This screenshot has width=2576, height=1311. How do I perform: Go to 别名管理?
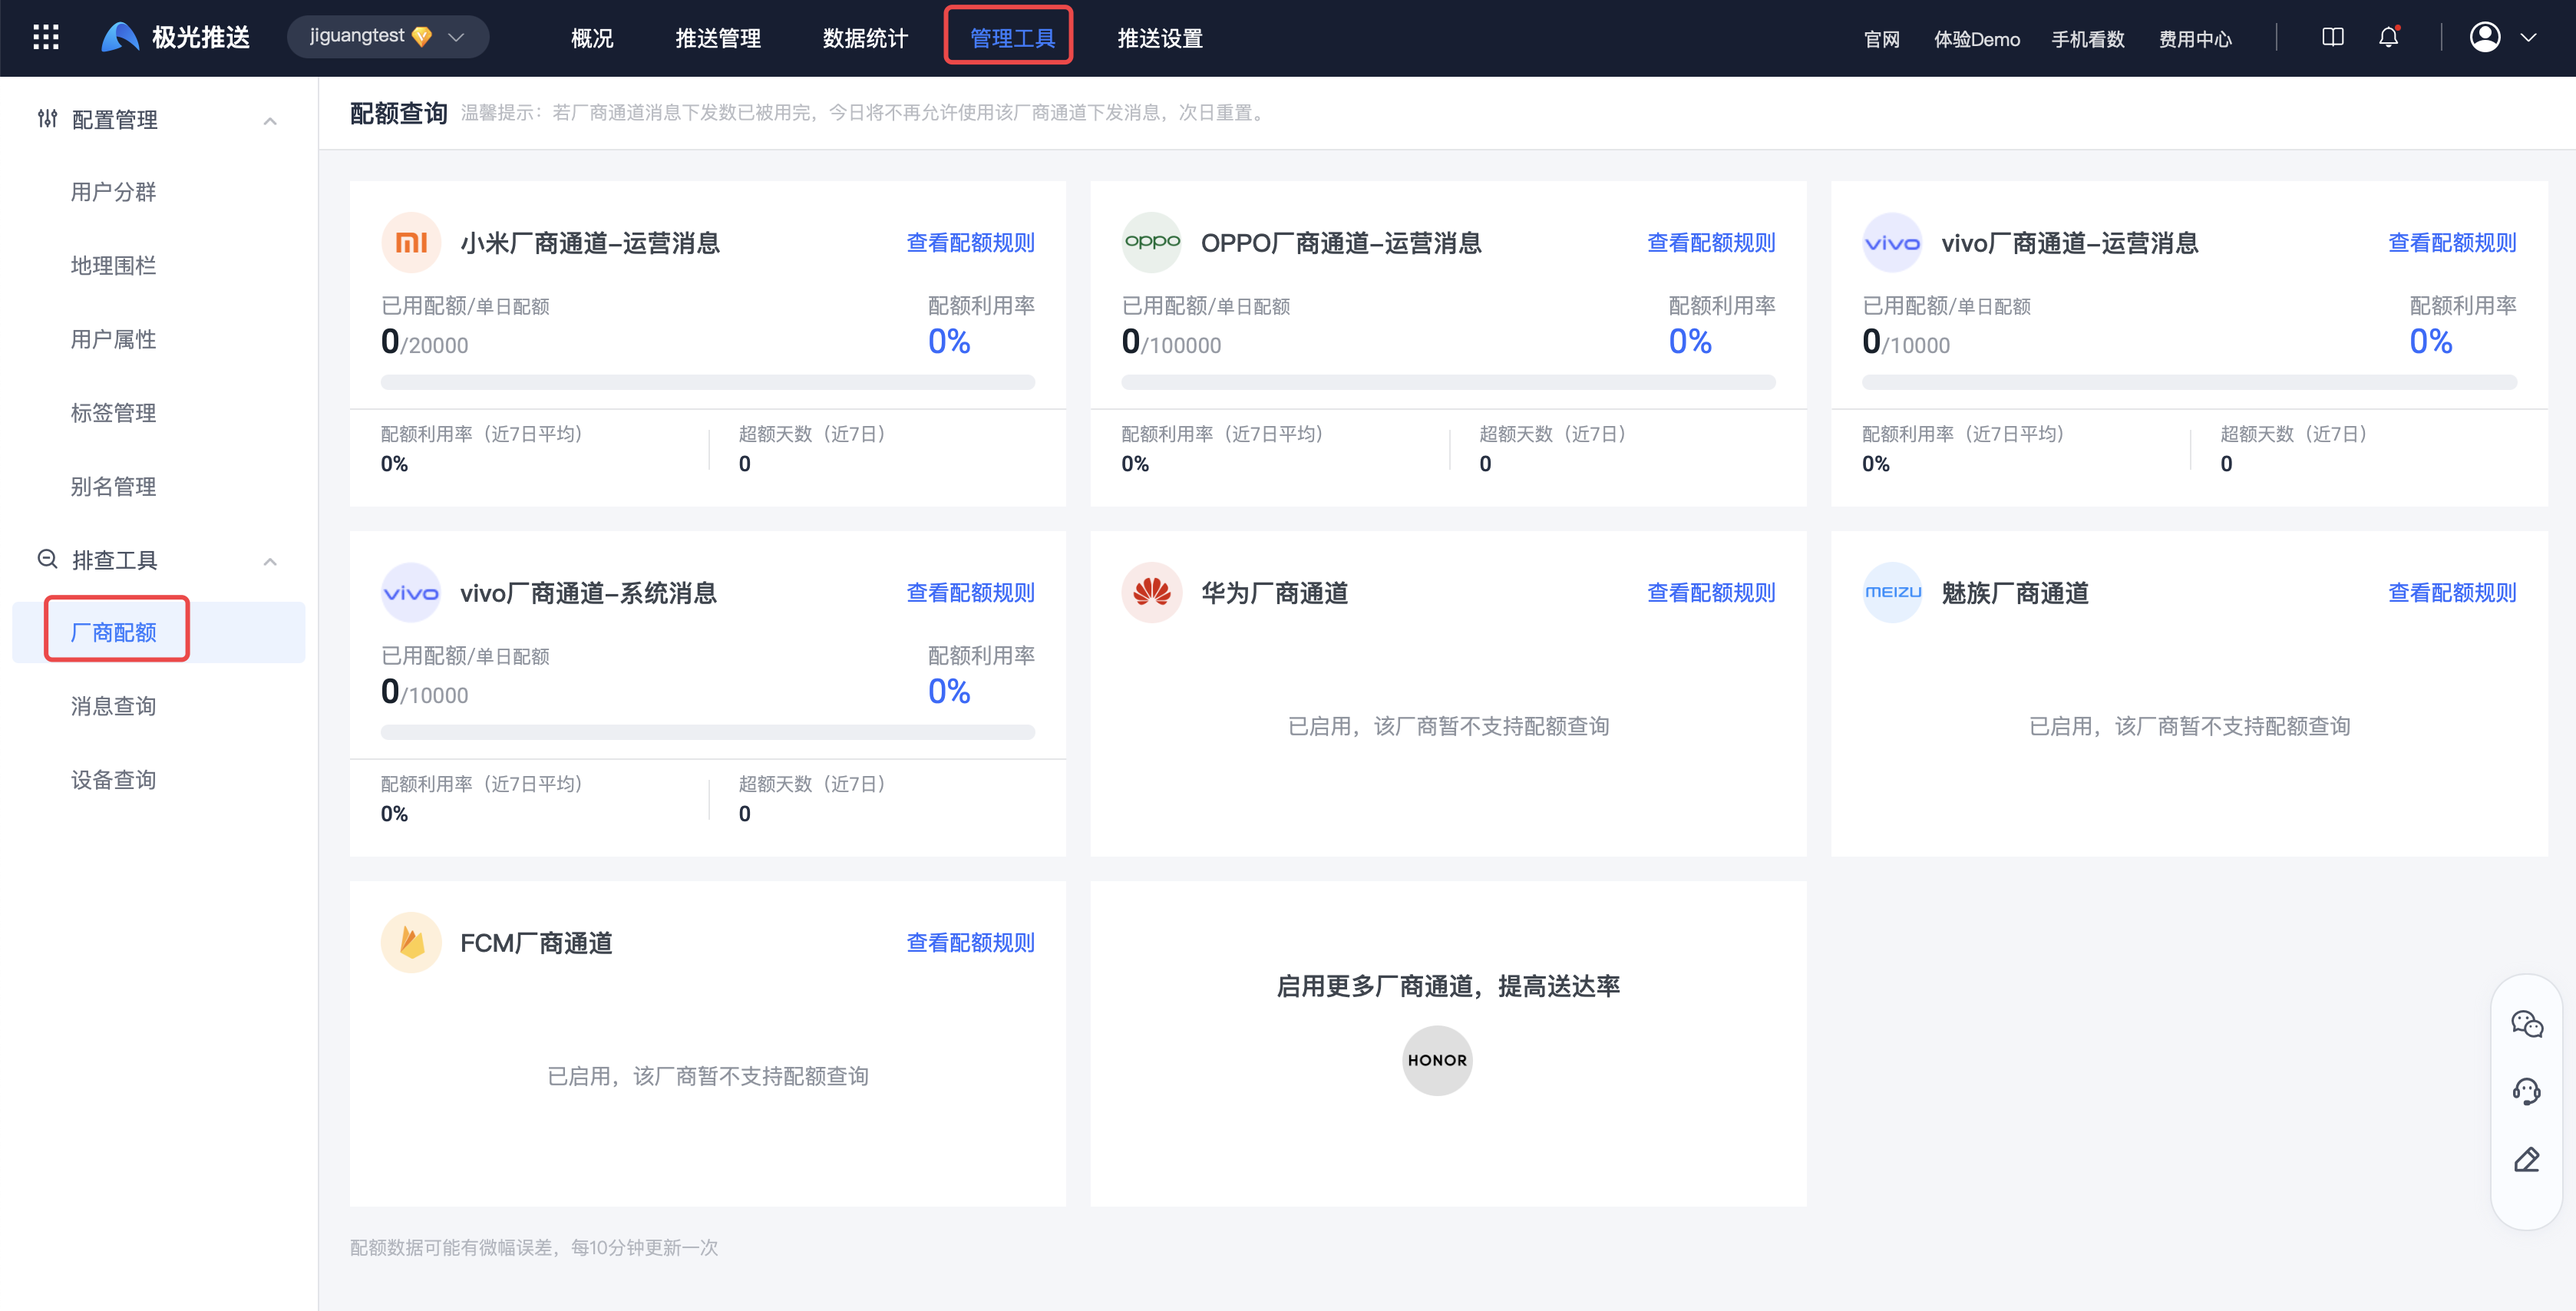pos(113,486)
